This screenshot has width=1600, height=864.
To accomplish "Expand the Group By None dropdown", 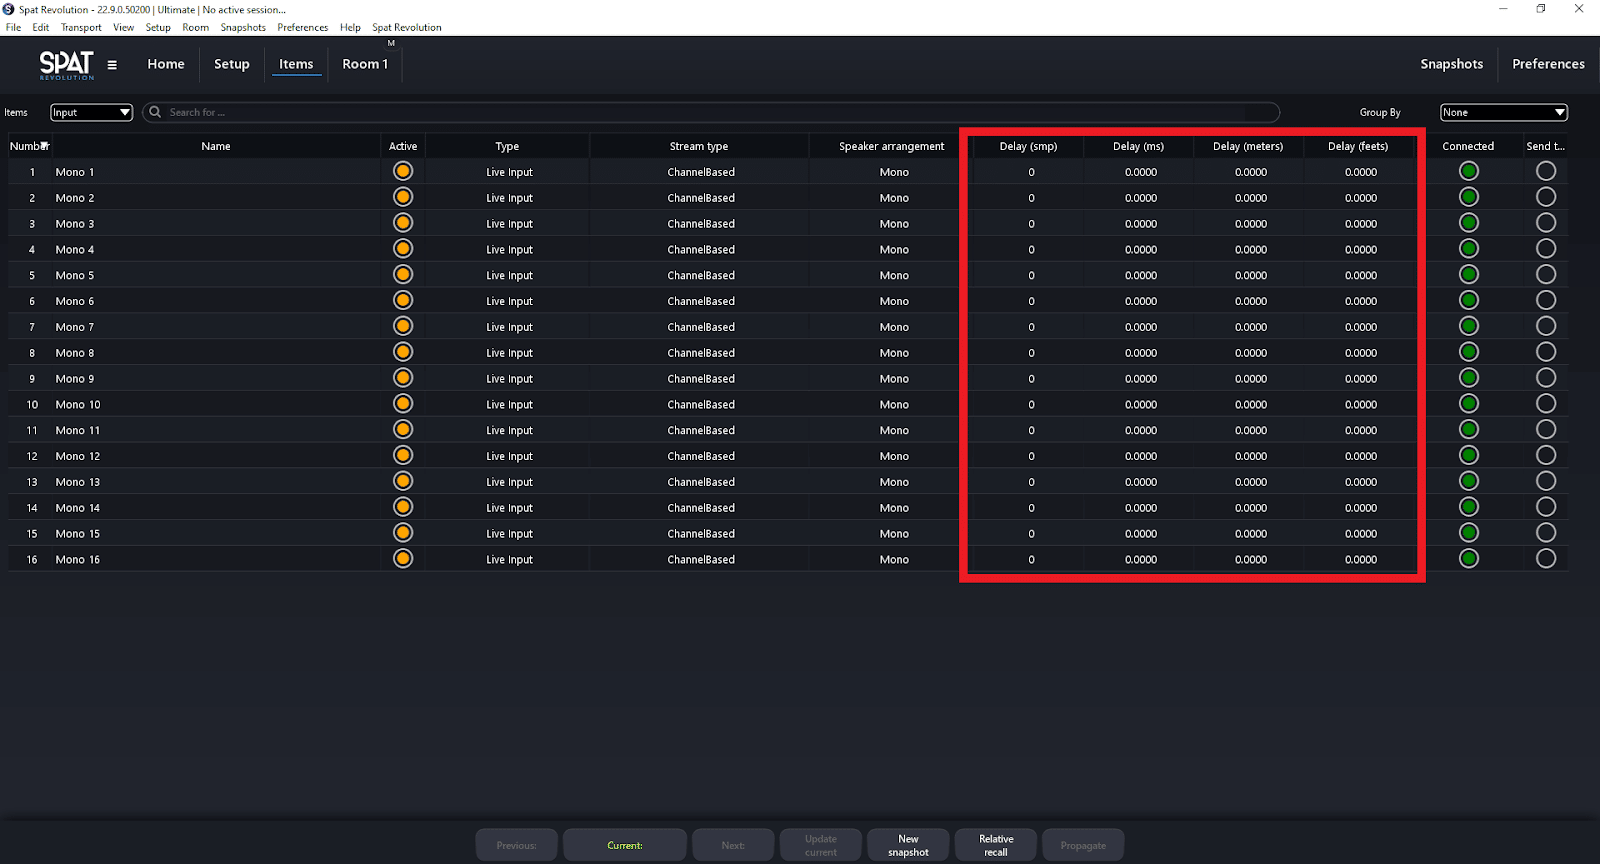I will (1503, 112).
